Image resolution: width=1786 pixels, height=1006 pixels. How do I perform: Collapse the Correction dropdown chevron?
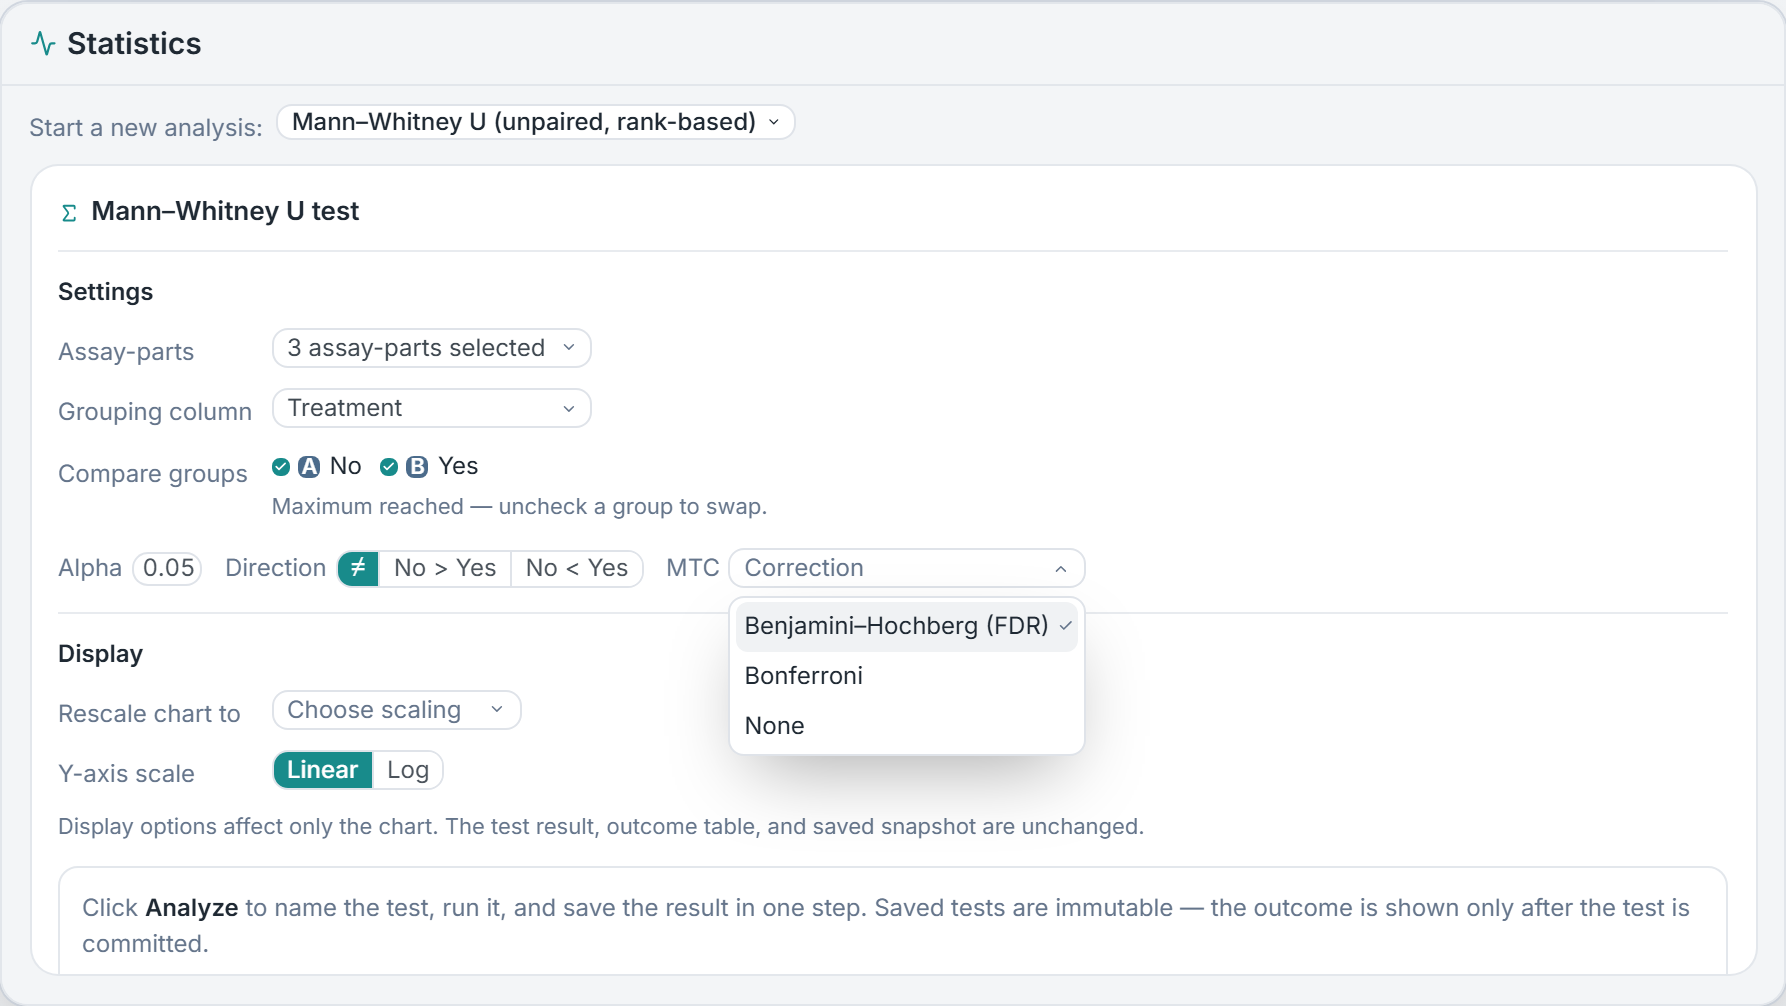click(x=1061, y=569)
